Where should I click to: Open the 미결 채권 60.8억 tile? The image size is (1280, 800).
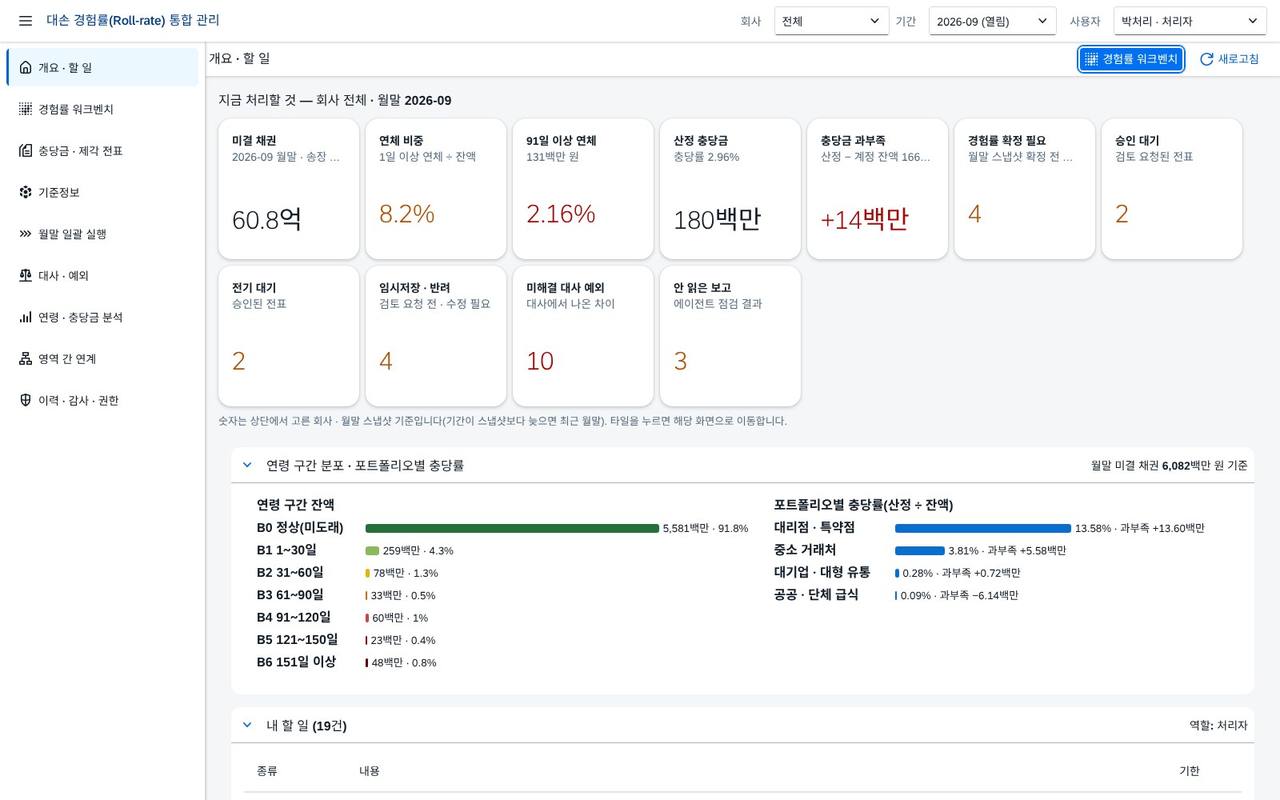pyautogui.click(x=289, y=189)
